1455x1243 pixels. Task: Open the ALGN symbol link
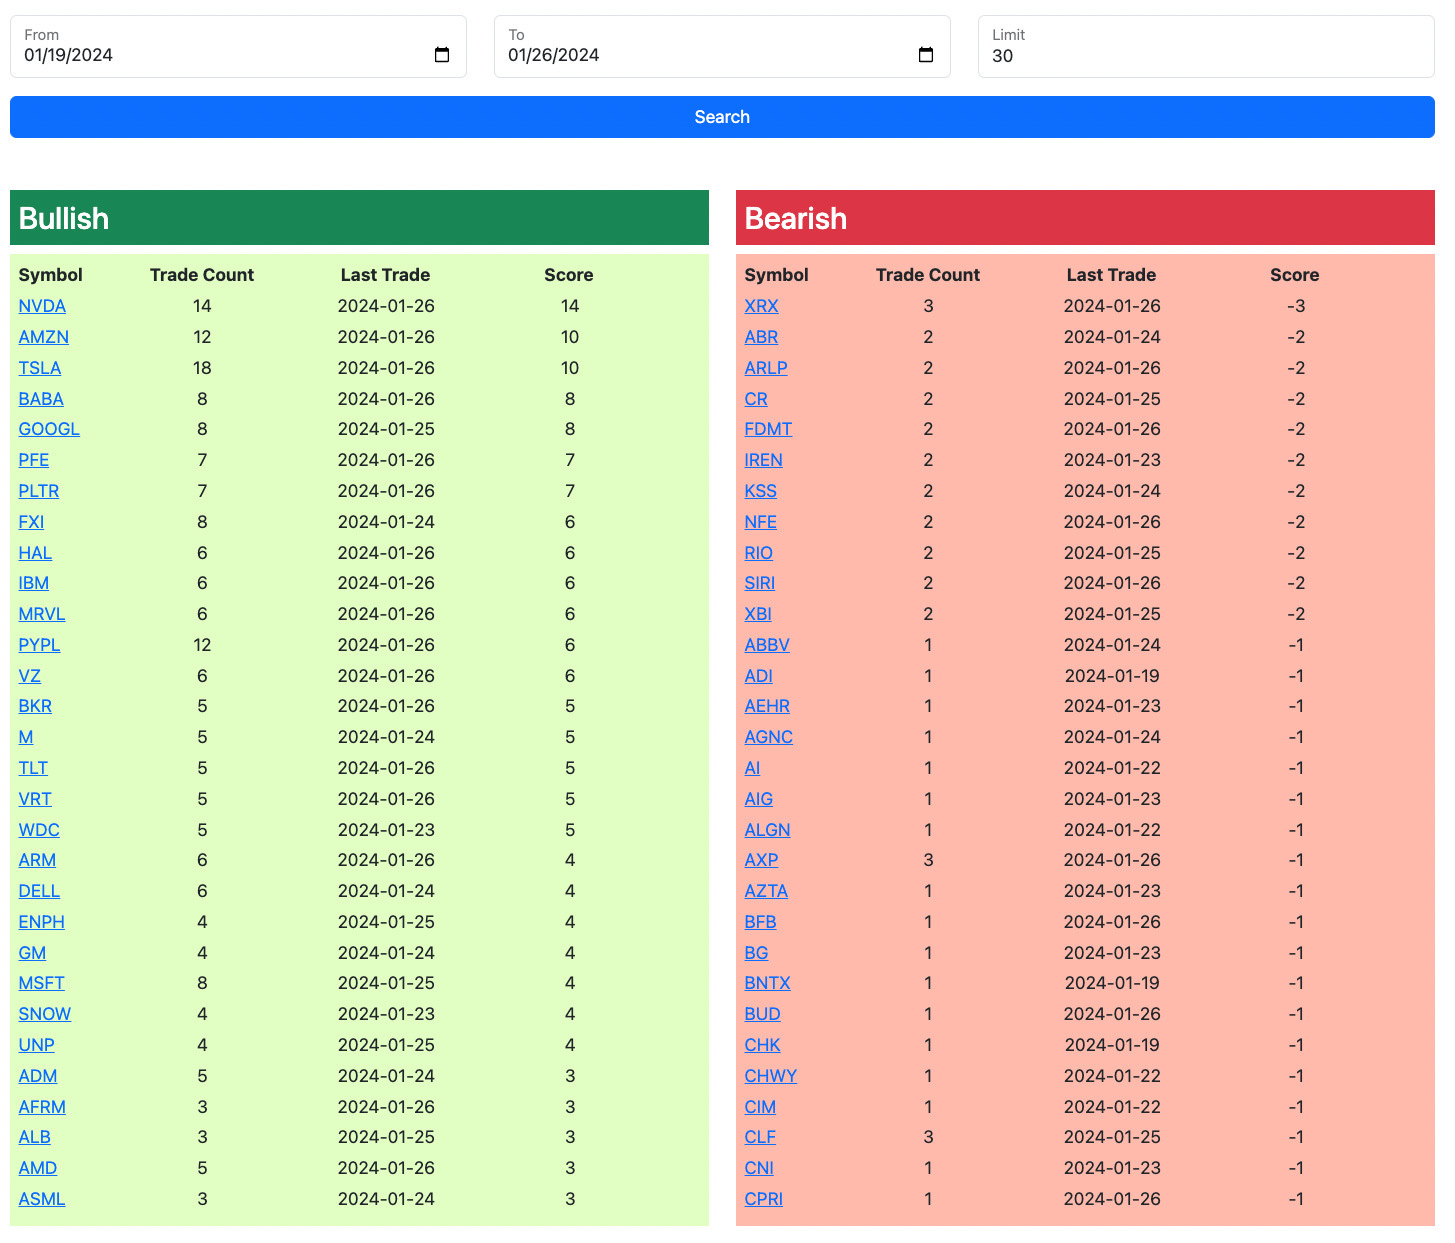pyautogui.click(x=767, y=830)
